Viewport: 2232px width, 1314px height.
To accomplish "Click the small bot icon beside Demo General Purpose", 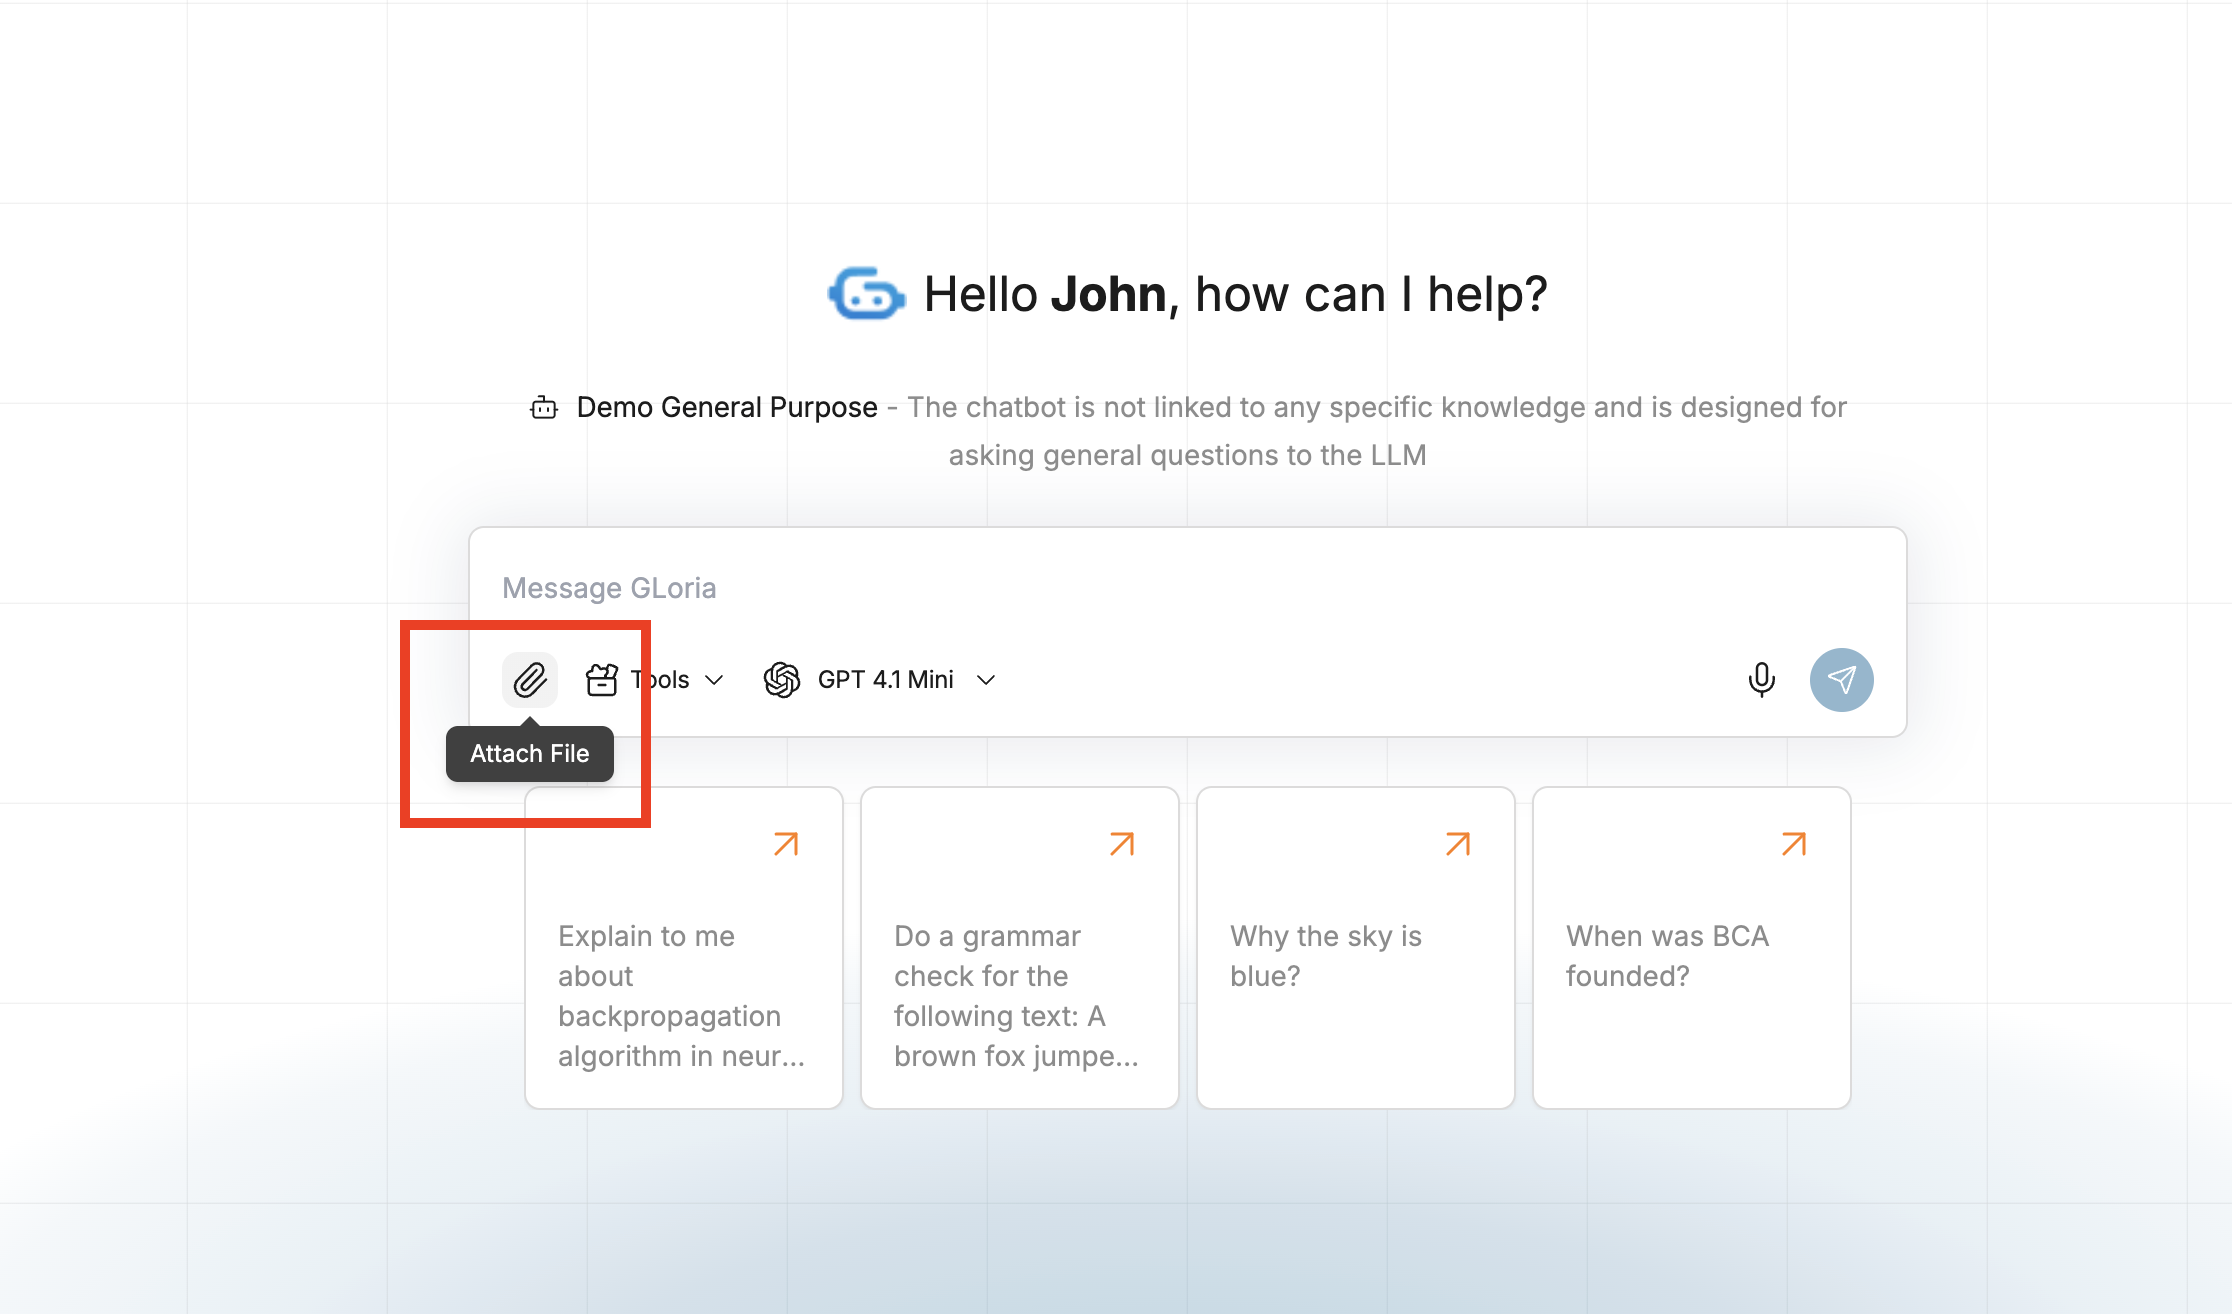I will point(544,408).
